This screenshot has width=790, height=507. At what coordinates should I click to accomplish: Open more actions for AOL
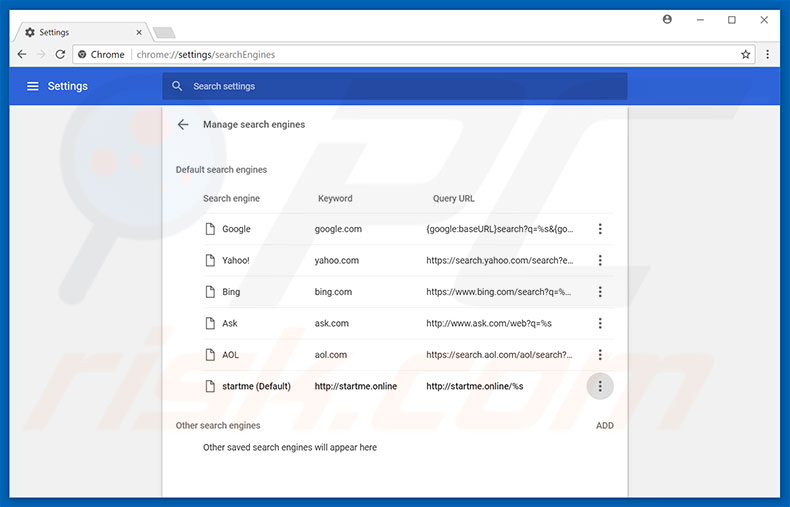600,355
